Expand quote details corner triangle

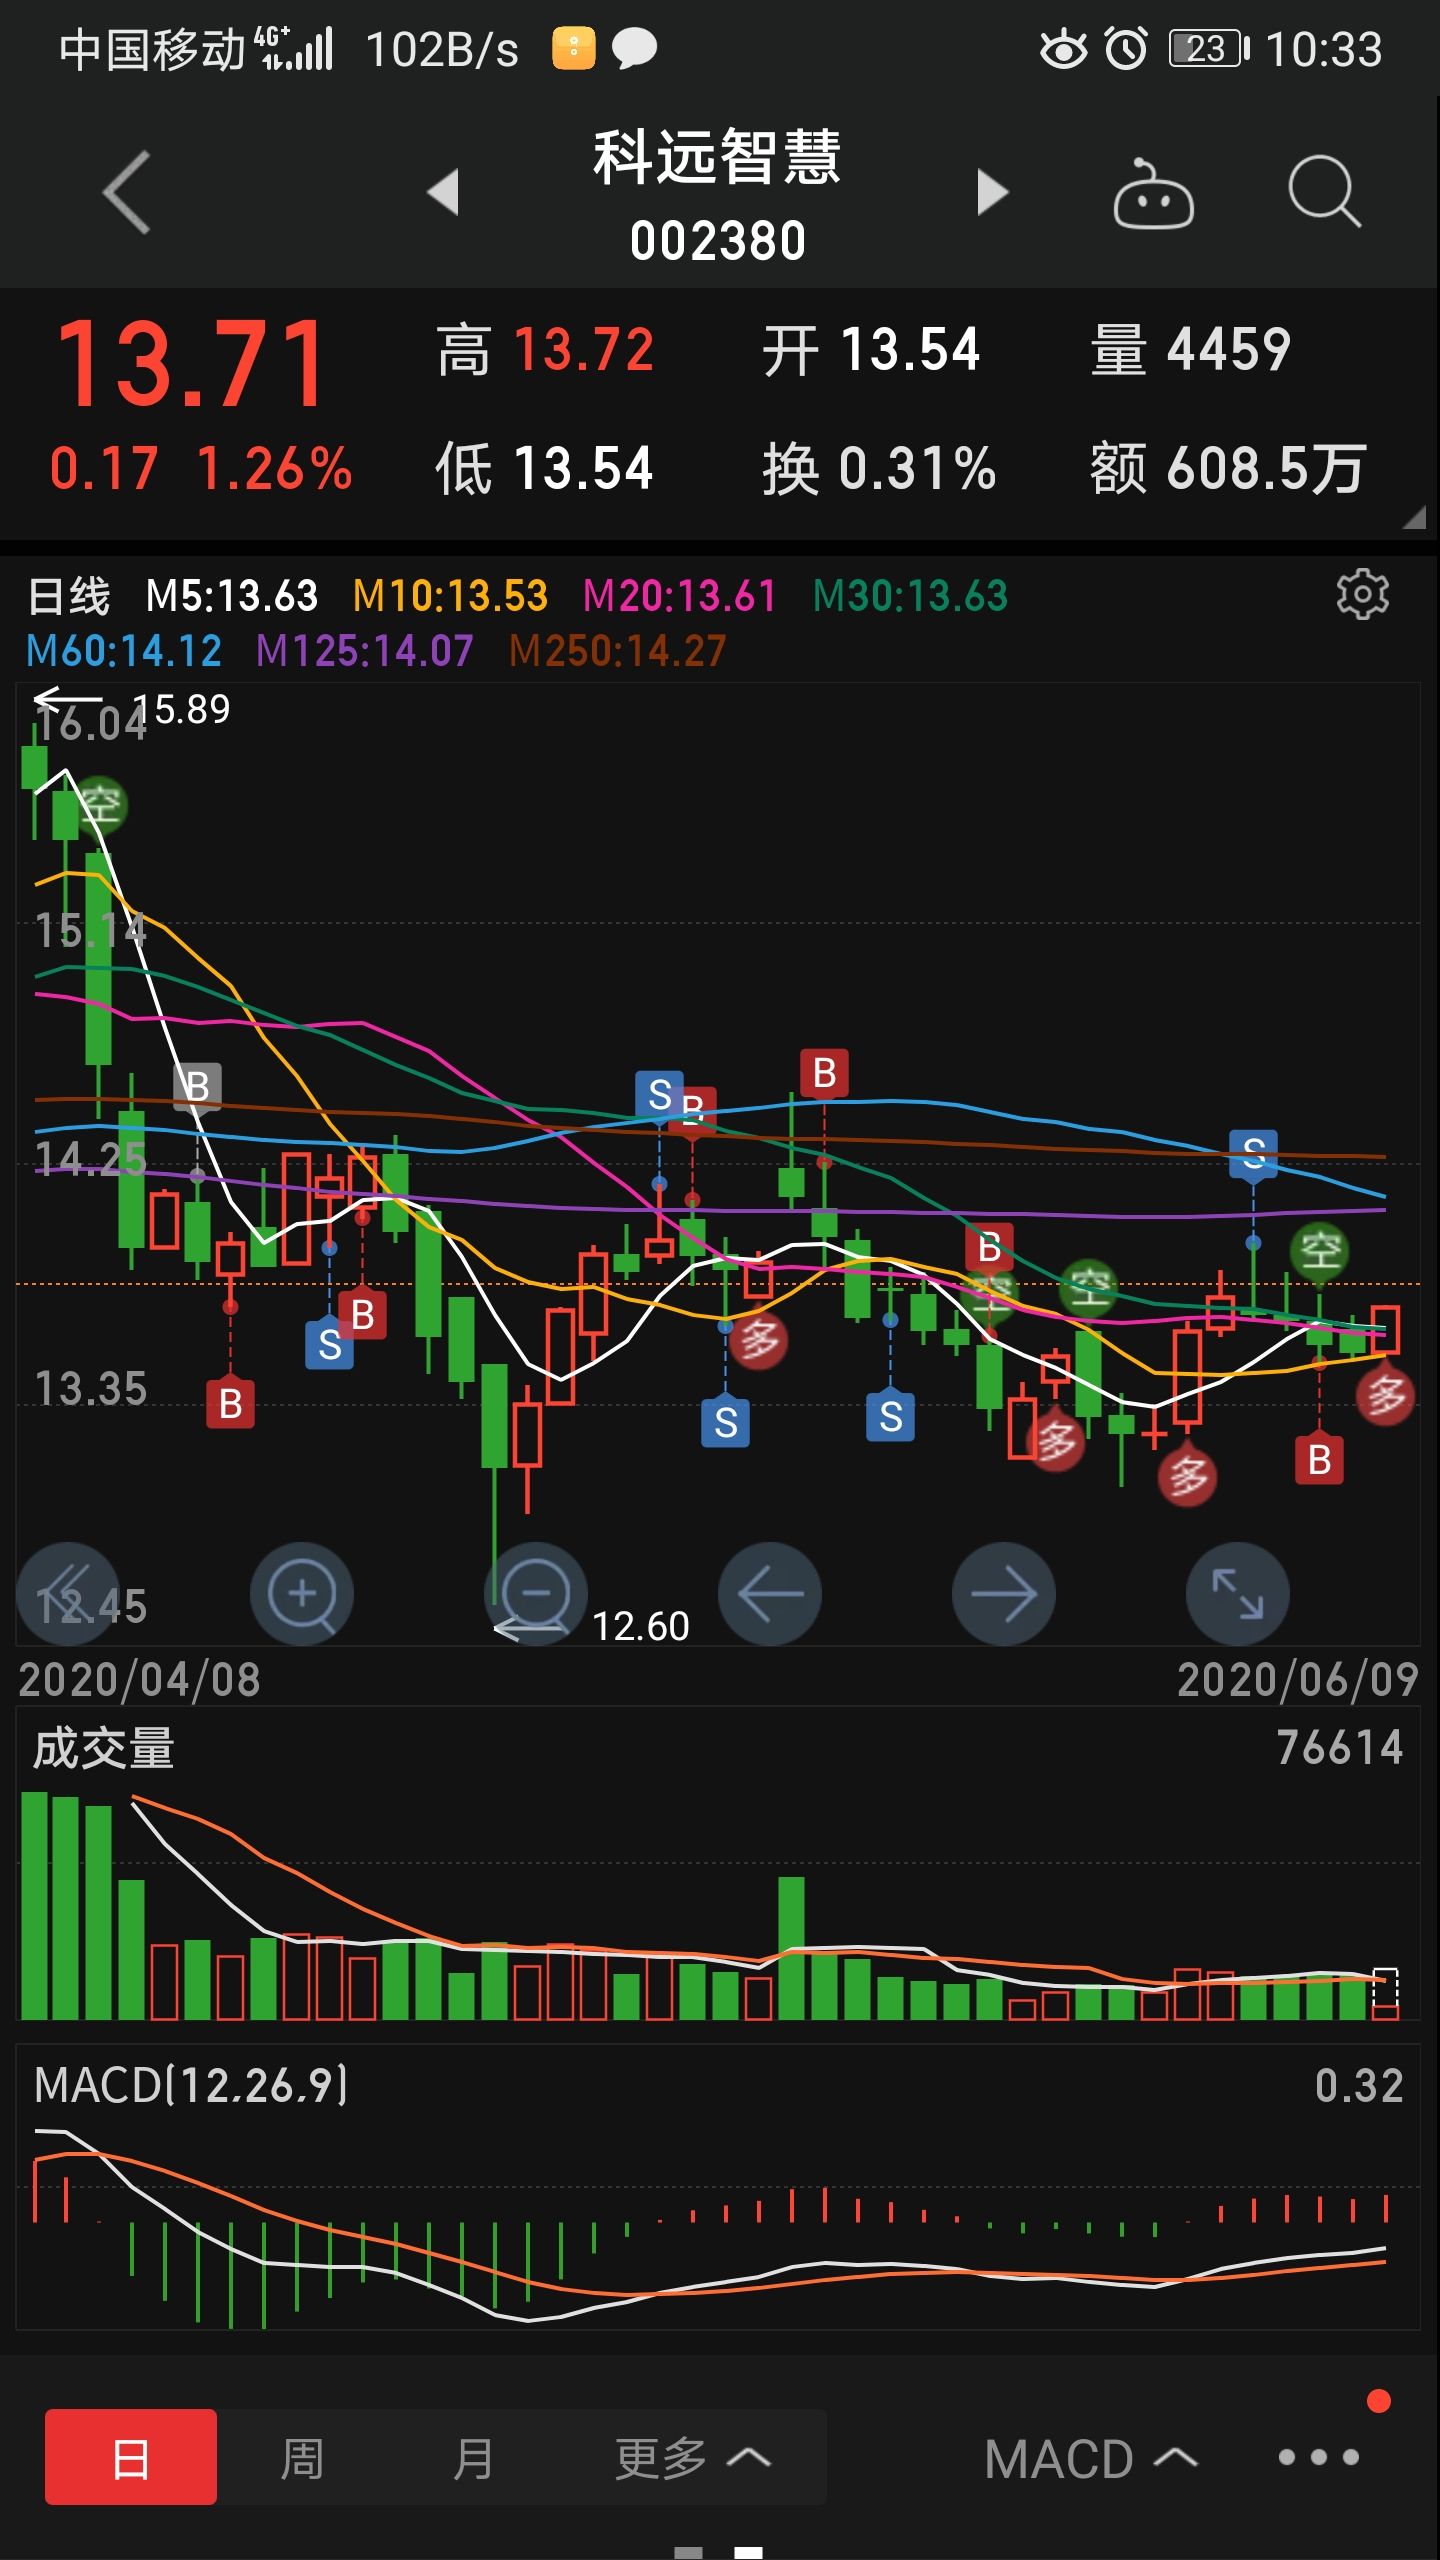coord(1413,516)
